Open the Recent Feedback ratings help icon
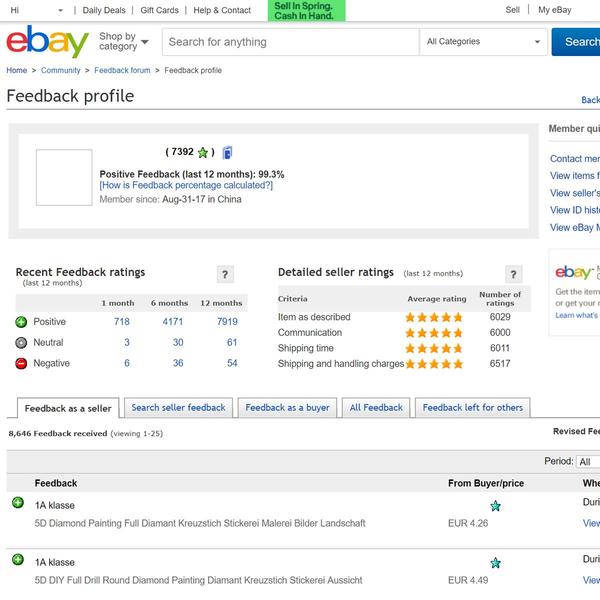Screen dimensions: 600x600 pyautogui.click(x=225, y=274)
